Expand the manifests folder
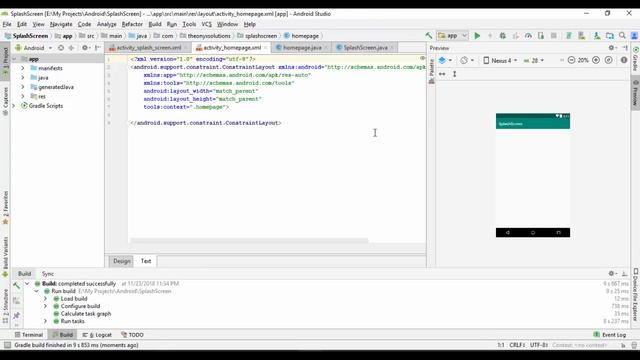640x360 pixels. pos(23,68)
